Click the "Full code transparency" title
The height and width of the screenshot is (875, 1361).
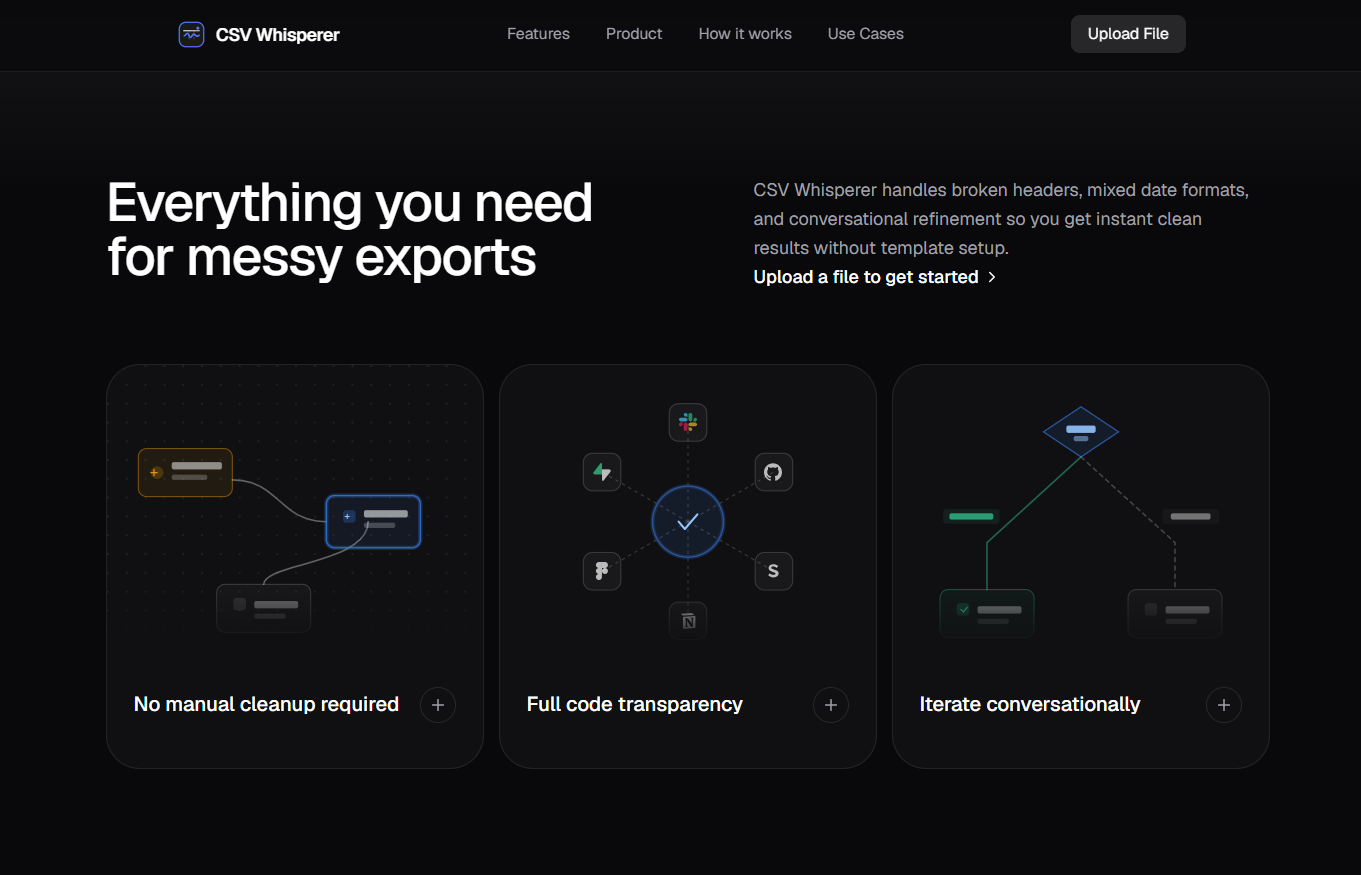(635, 705)
